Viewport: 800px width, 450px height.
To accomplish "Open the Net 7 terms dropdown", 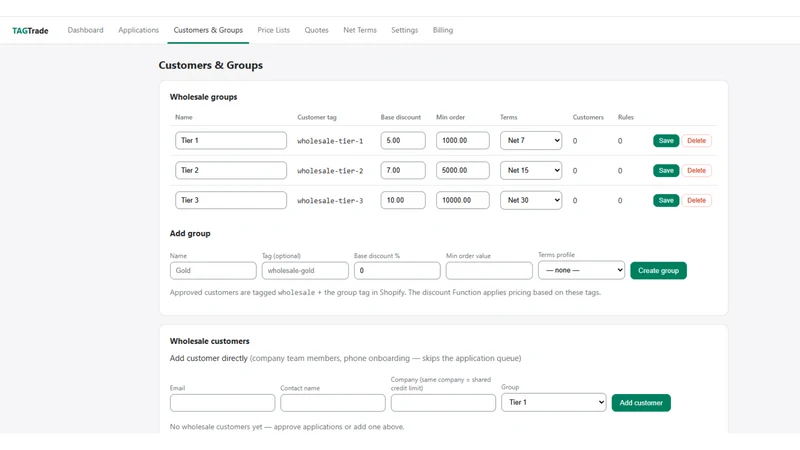I will [x=531, y=140].
